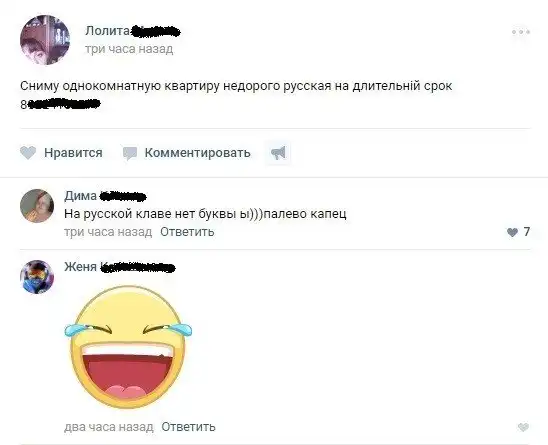This screenshot has width=548, height=445.
Task: Open Дима's commenter avatar
Action: (x=37, y=206)
